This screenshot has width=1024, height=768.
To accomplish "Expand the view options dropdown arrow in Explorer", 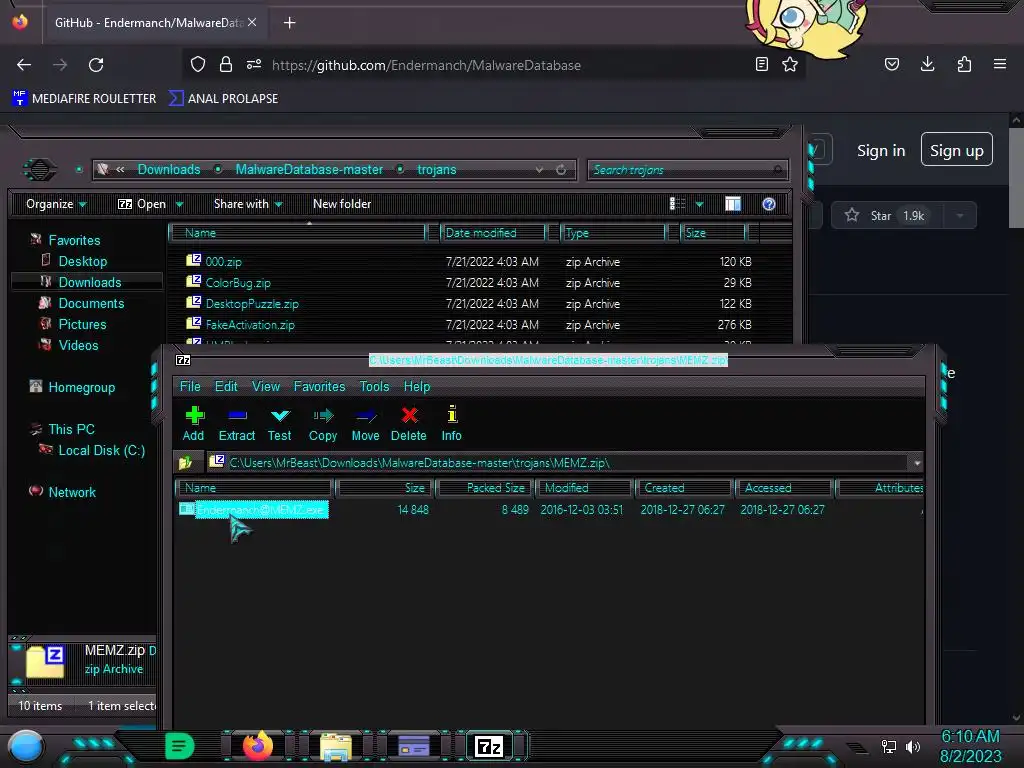I will point(699,204).
